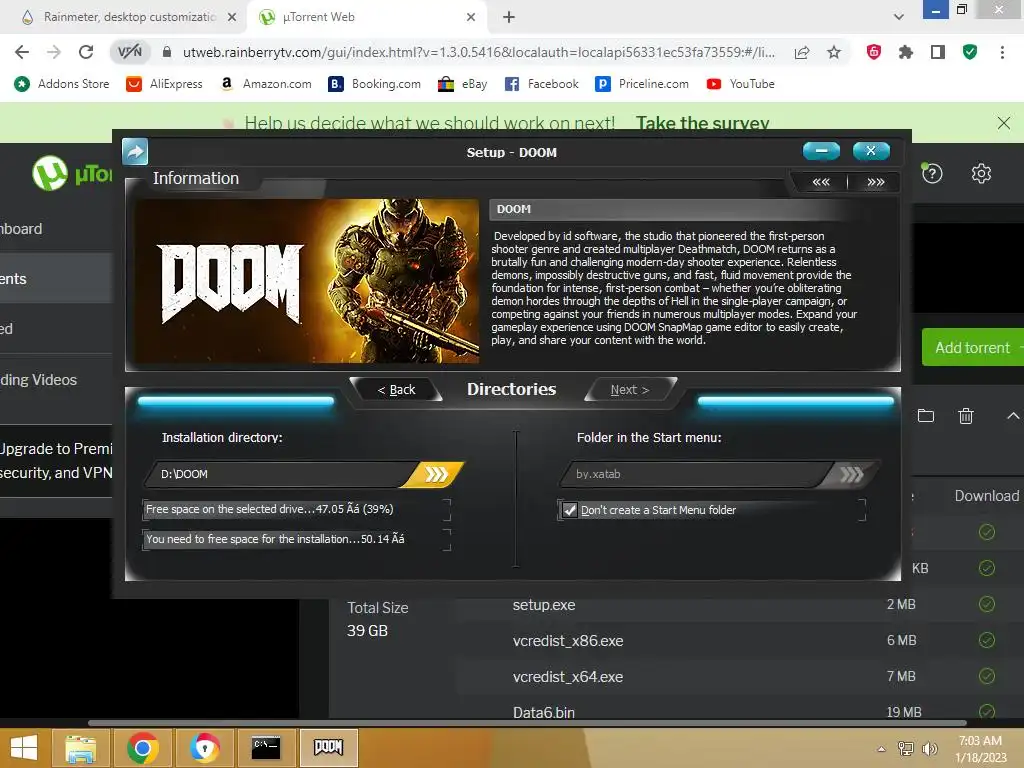
Task: Open YouTube bookmark
Action: pos(741,84)
